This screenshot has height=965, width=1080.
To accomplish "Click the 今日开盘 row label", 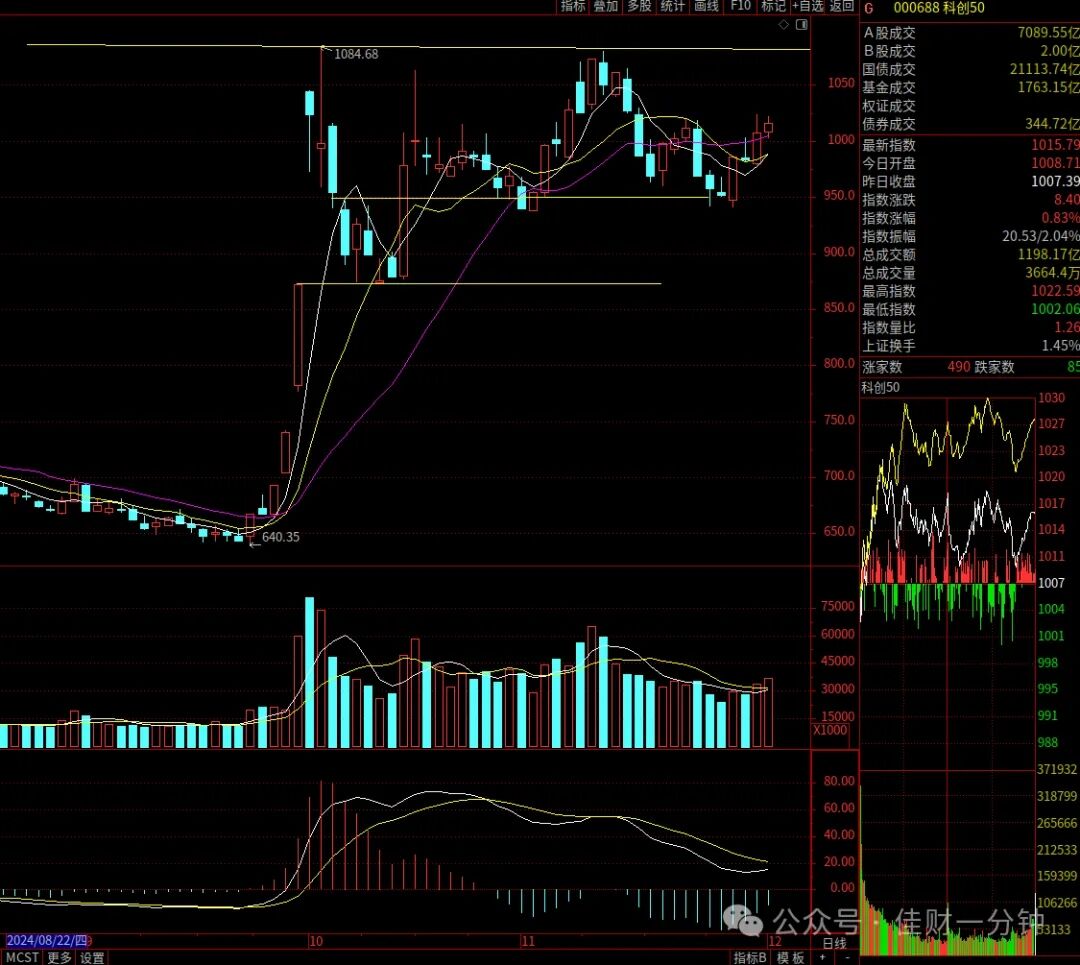I will coord(889,163).
